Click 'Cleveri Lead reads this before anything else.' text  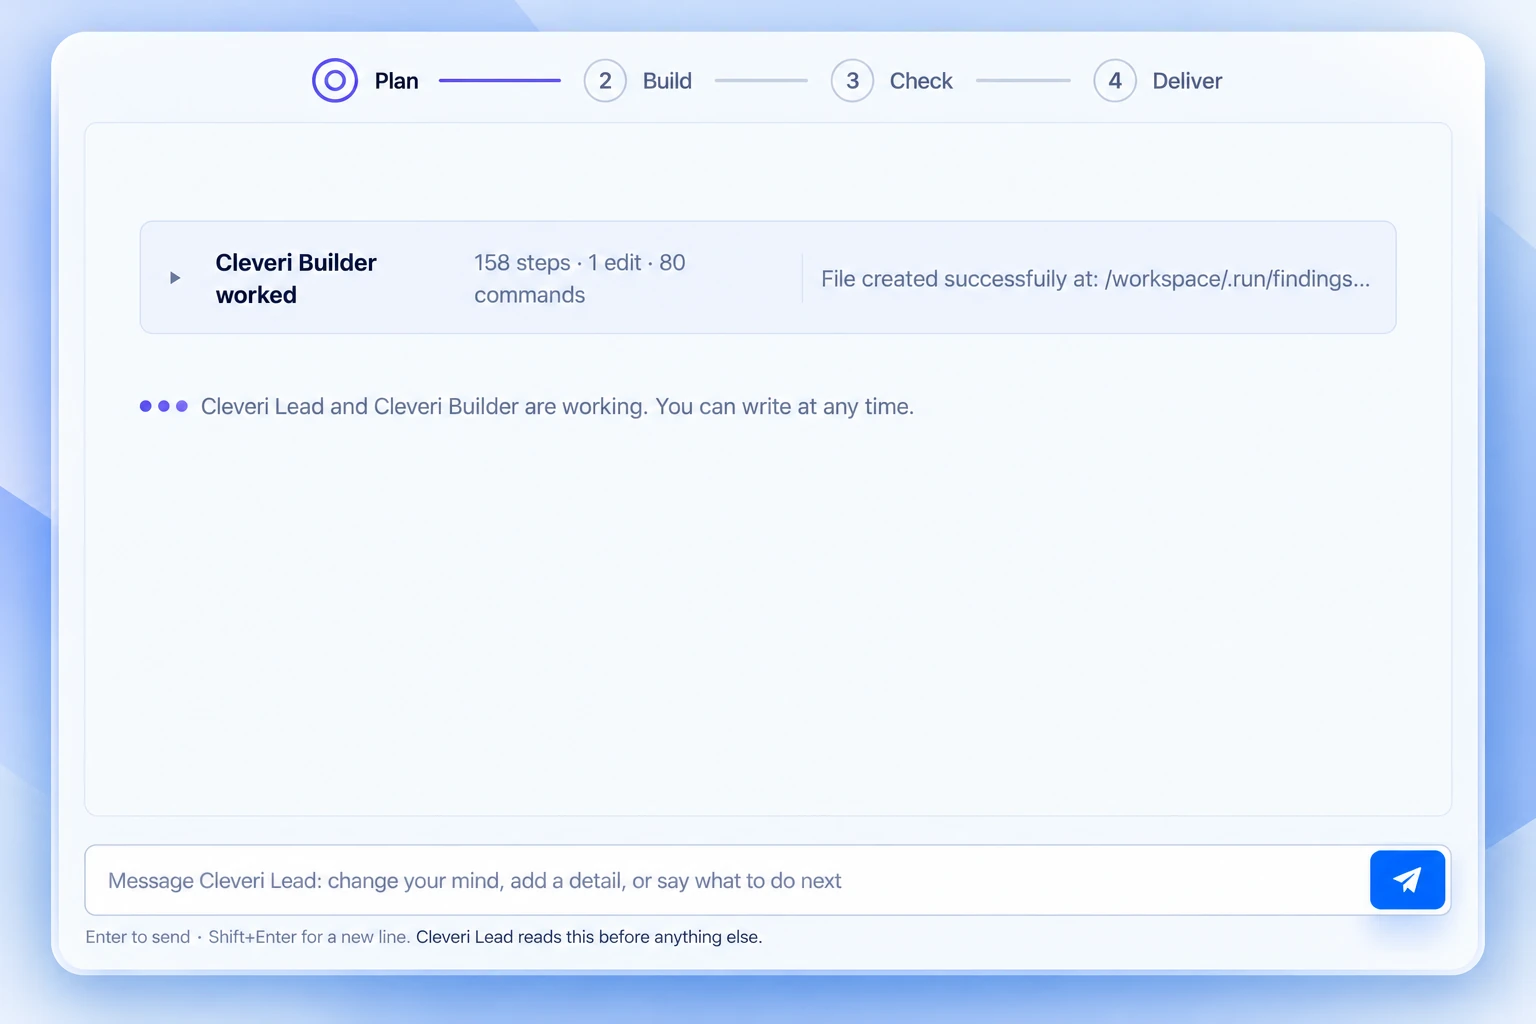click(589, 937)
